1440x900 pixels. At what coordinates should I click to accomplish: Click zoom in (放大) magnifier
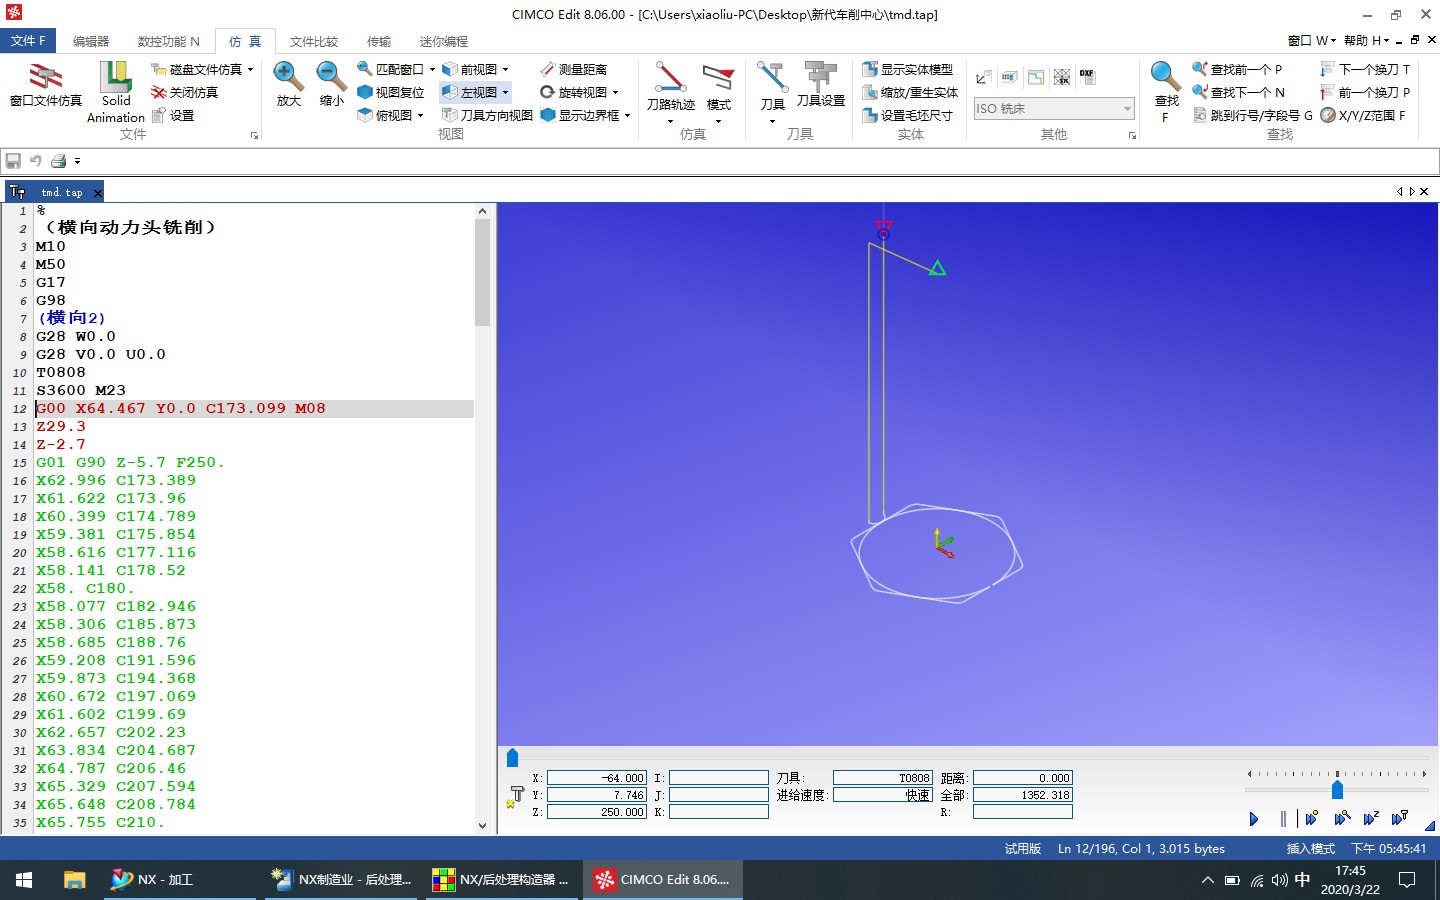click(x=288, y=84)
